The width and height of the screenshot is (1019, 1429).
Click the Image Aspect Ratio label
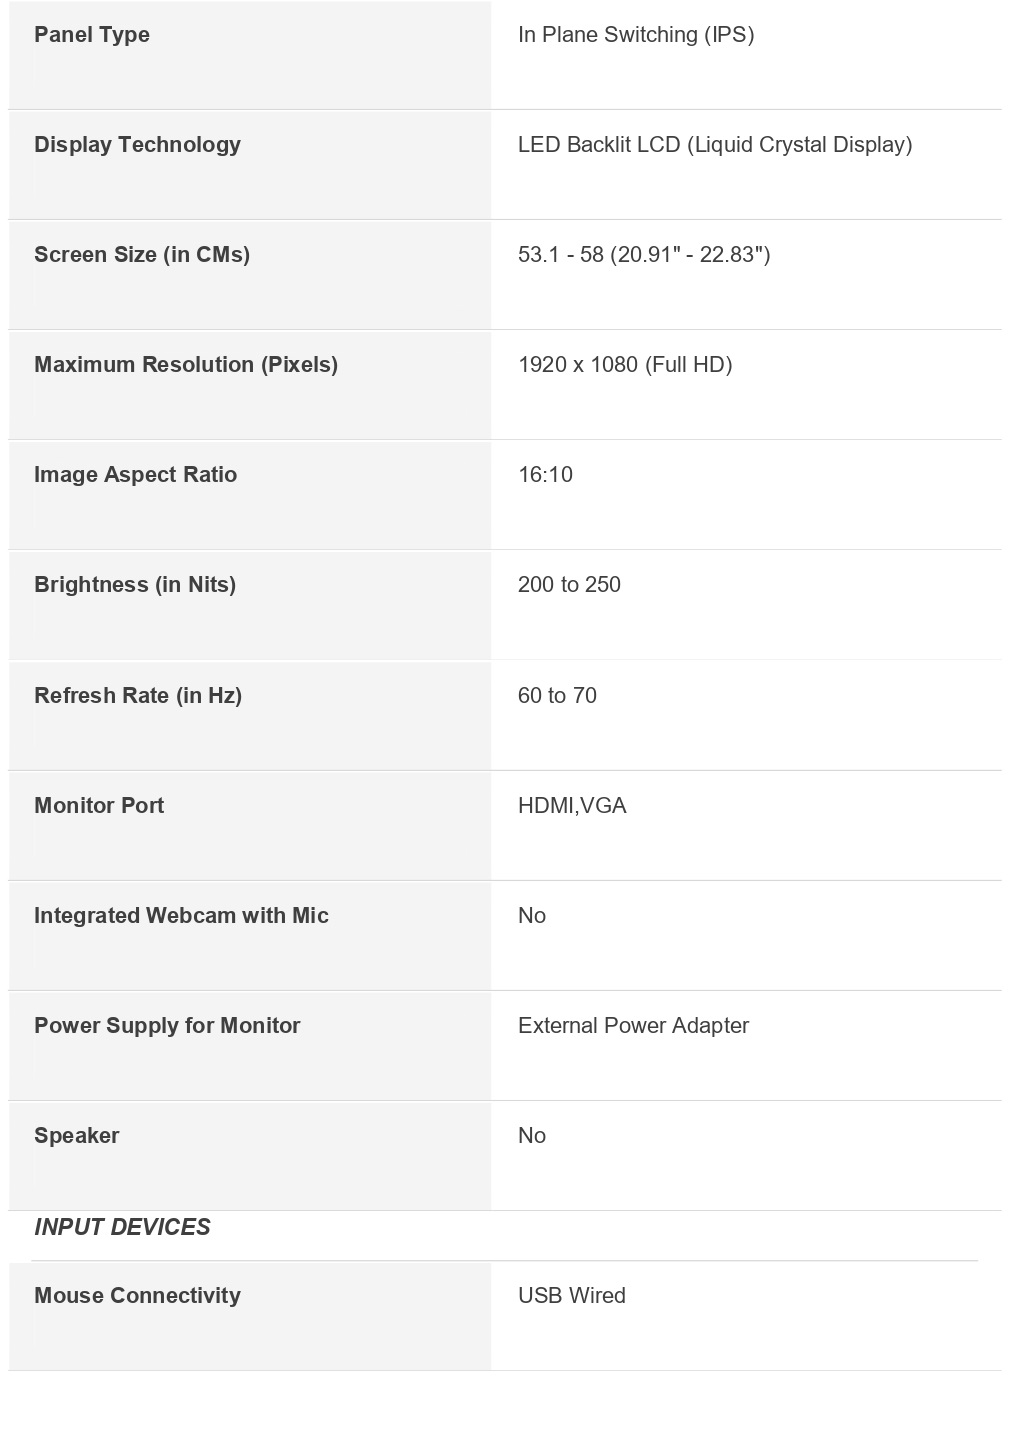(x=135, y=475)
